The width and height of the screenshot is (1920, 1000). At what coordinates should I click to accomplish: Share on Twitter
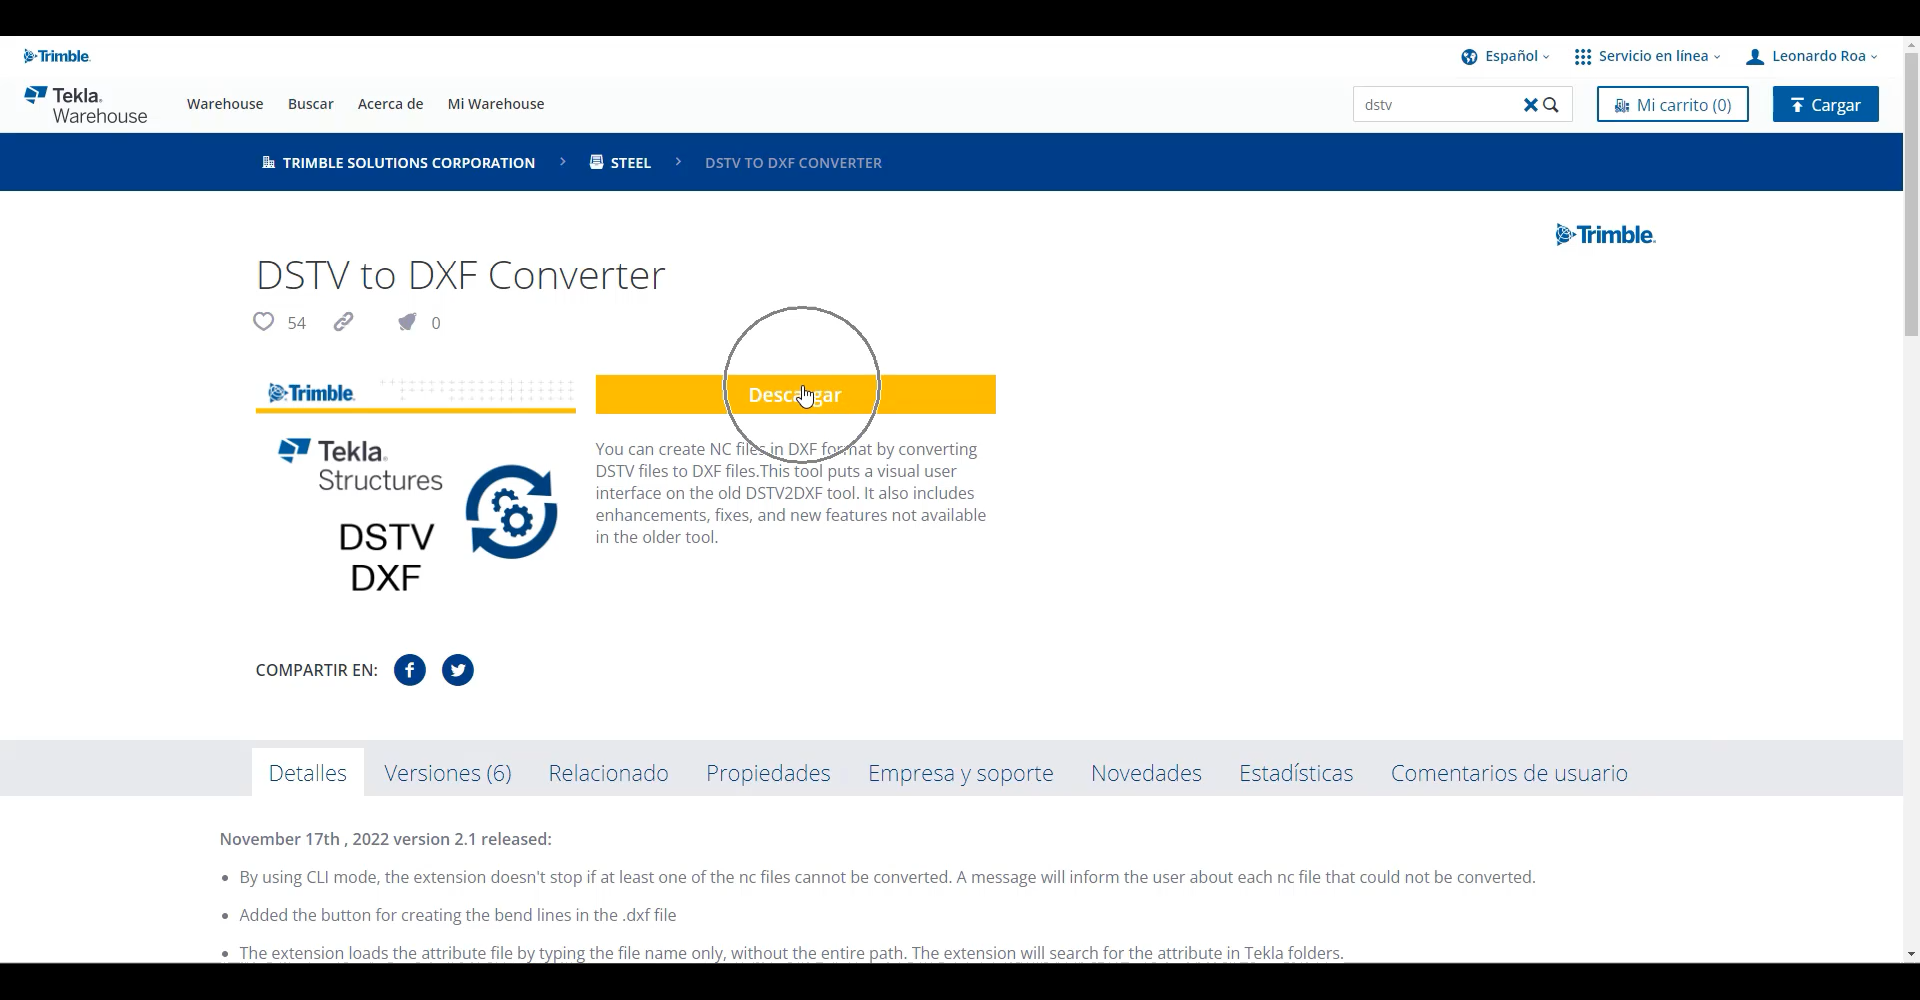(458, 670)
